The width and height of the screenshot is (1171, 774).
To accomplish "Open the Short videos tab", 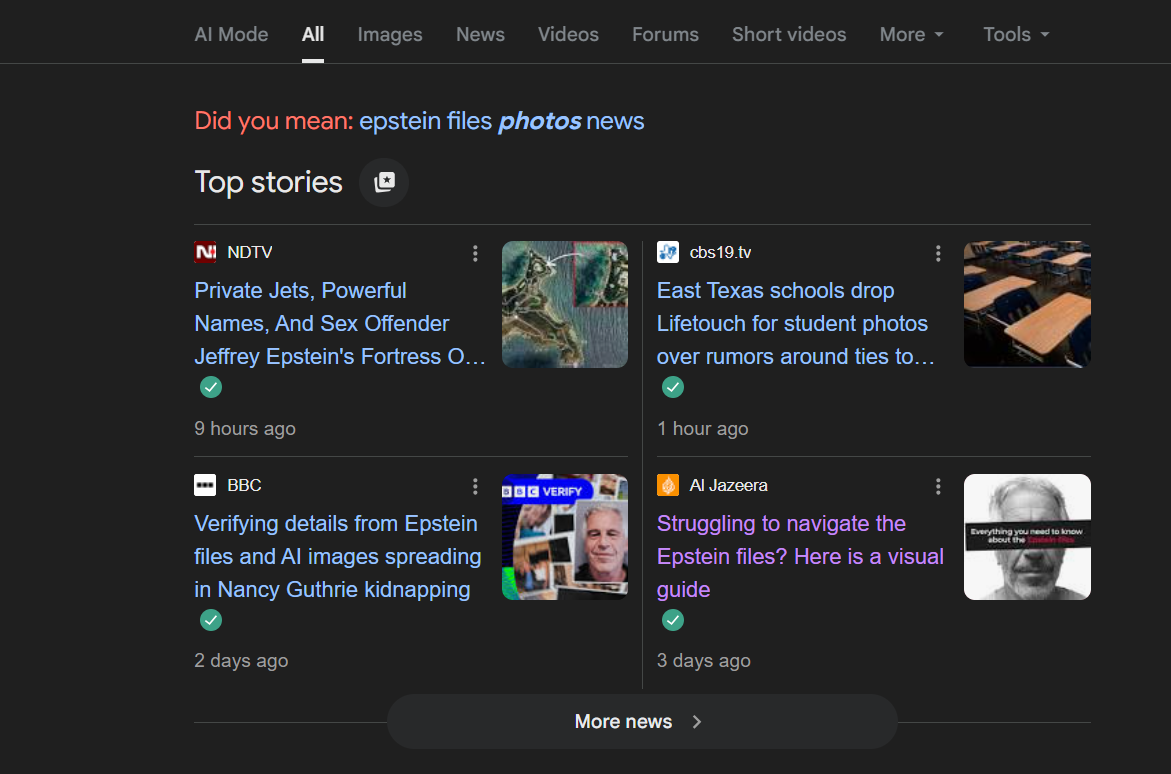I will pyautogui.click(x=789, y=34).
